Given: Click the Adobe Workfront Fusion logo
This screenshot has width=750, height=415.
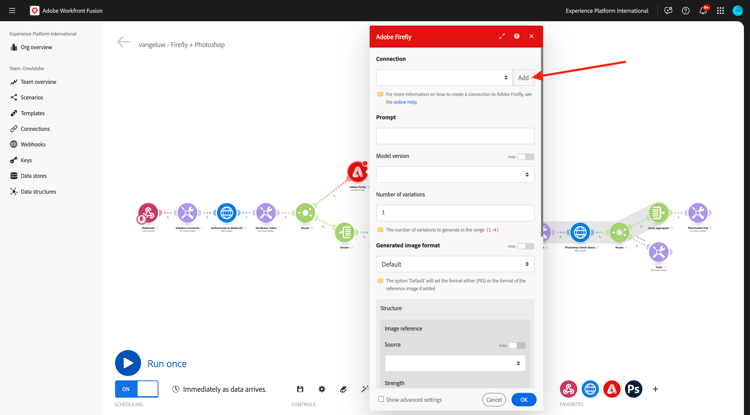Looking at the screenshot, I should click(x=34, y=11).
